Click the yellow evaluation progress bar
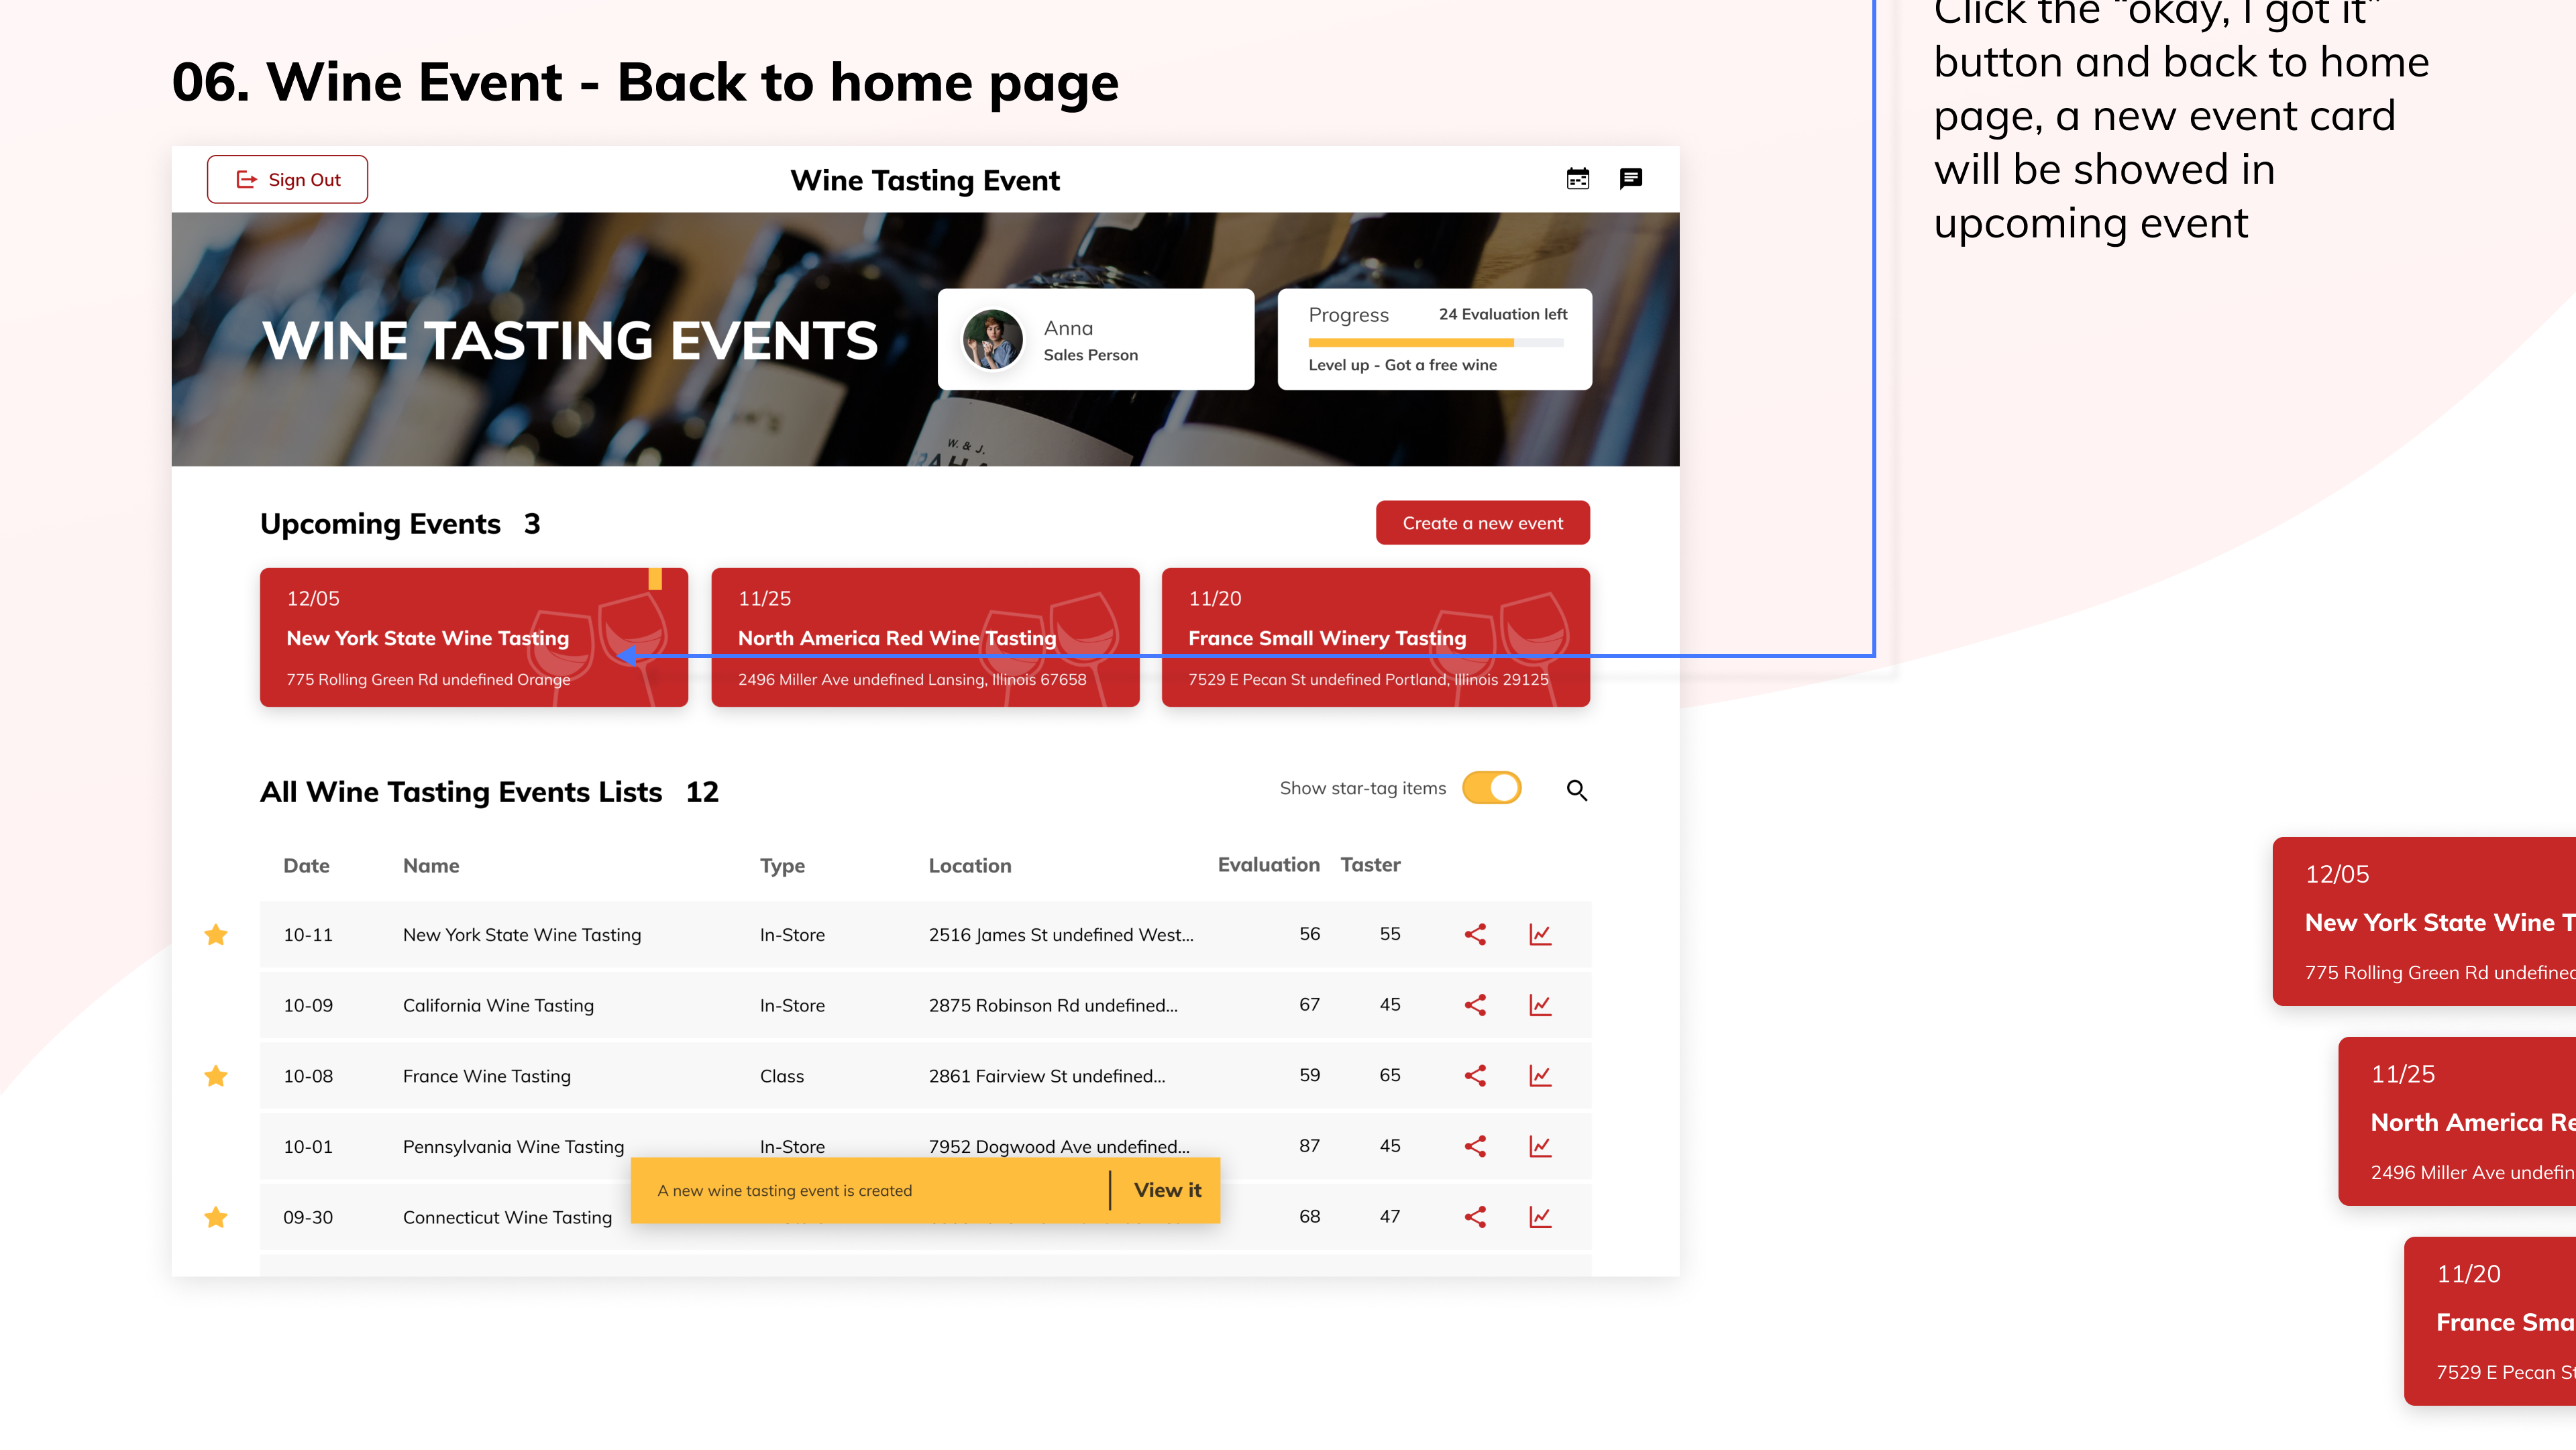 pos(1410,342)
